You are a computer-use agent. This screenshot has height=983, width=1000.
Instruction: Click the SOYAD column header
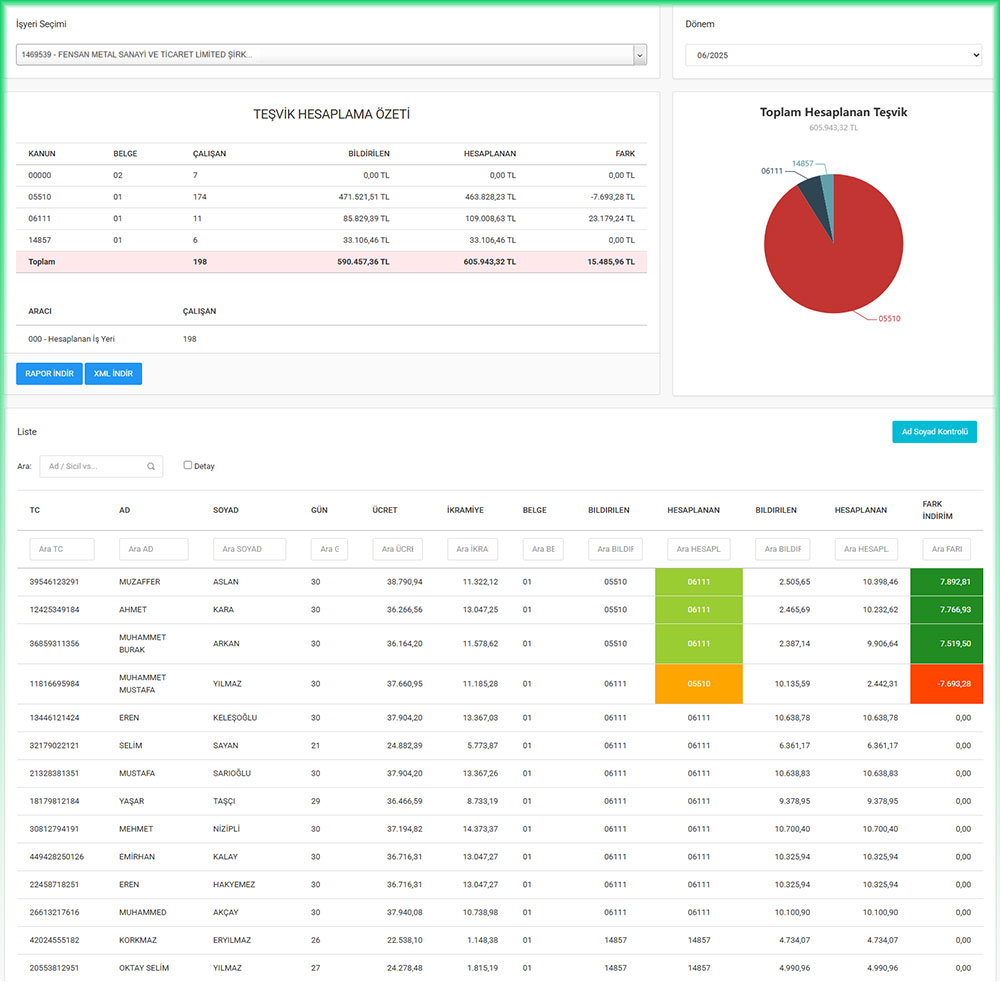point(226,510)
